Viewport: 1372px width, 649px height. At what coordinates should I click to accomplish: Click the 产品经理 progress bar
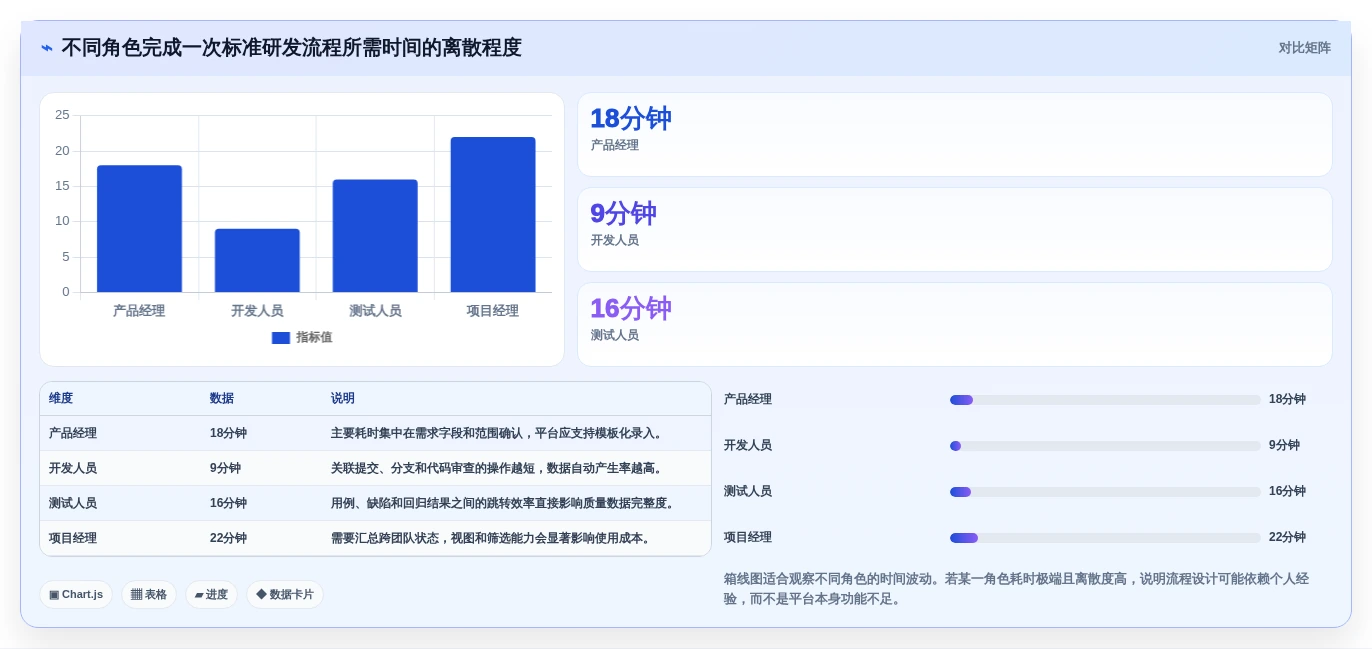coord(1105,400)
